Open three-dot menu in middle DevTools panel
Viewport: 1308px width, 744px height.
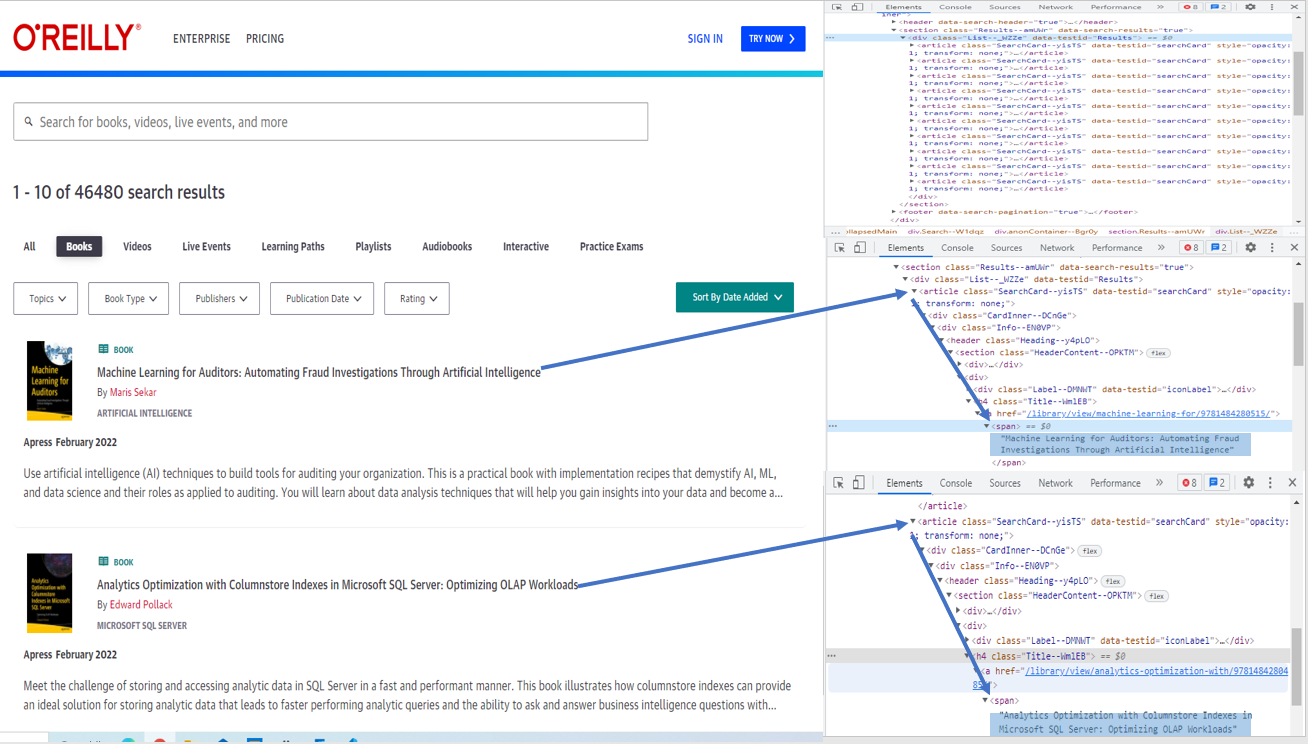1272,247
